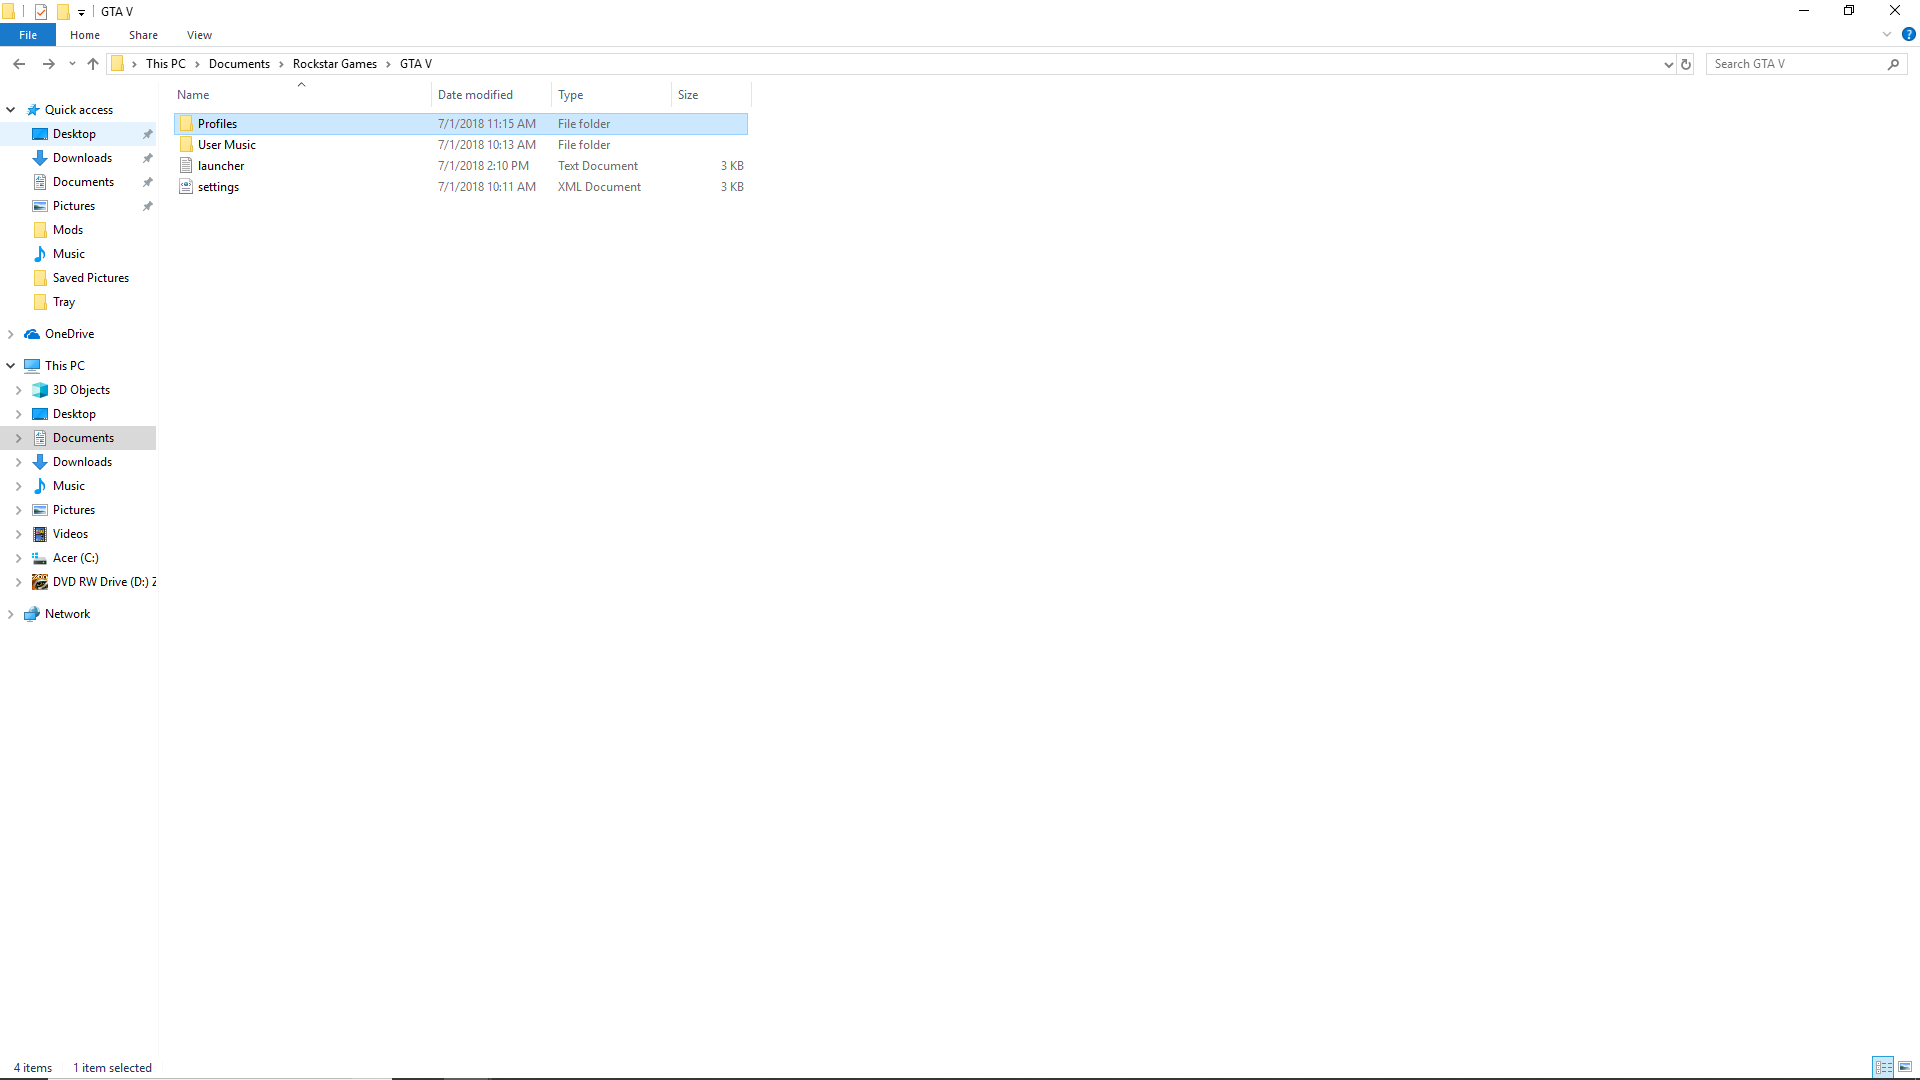Click the Help question mark icon

[x=1908, y=34]
